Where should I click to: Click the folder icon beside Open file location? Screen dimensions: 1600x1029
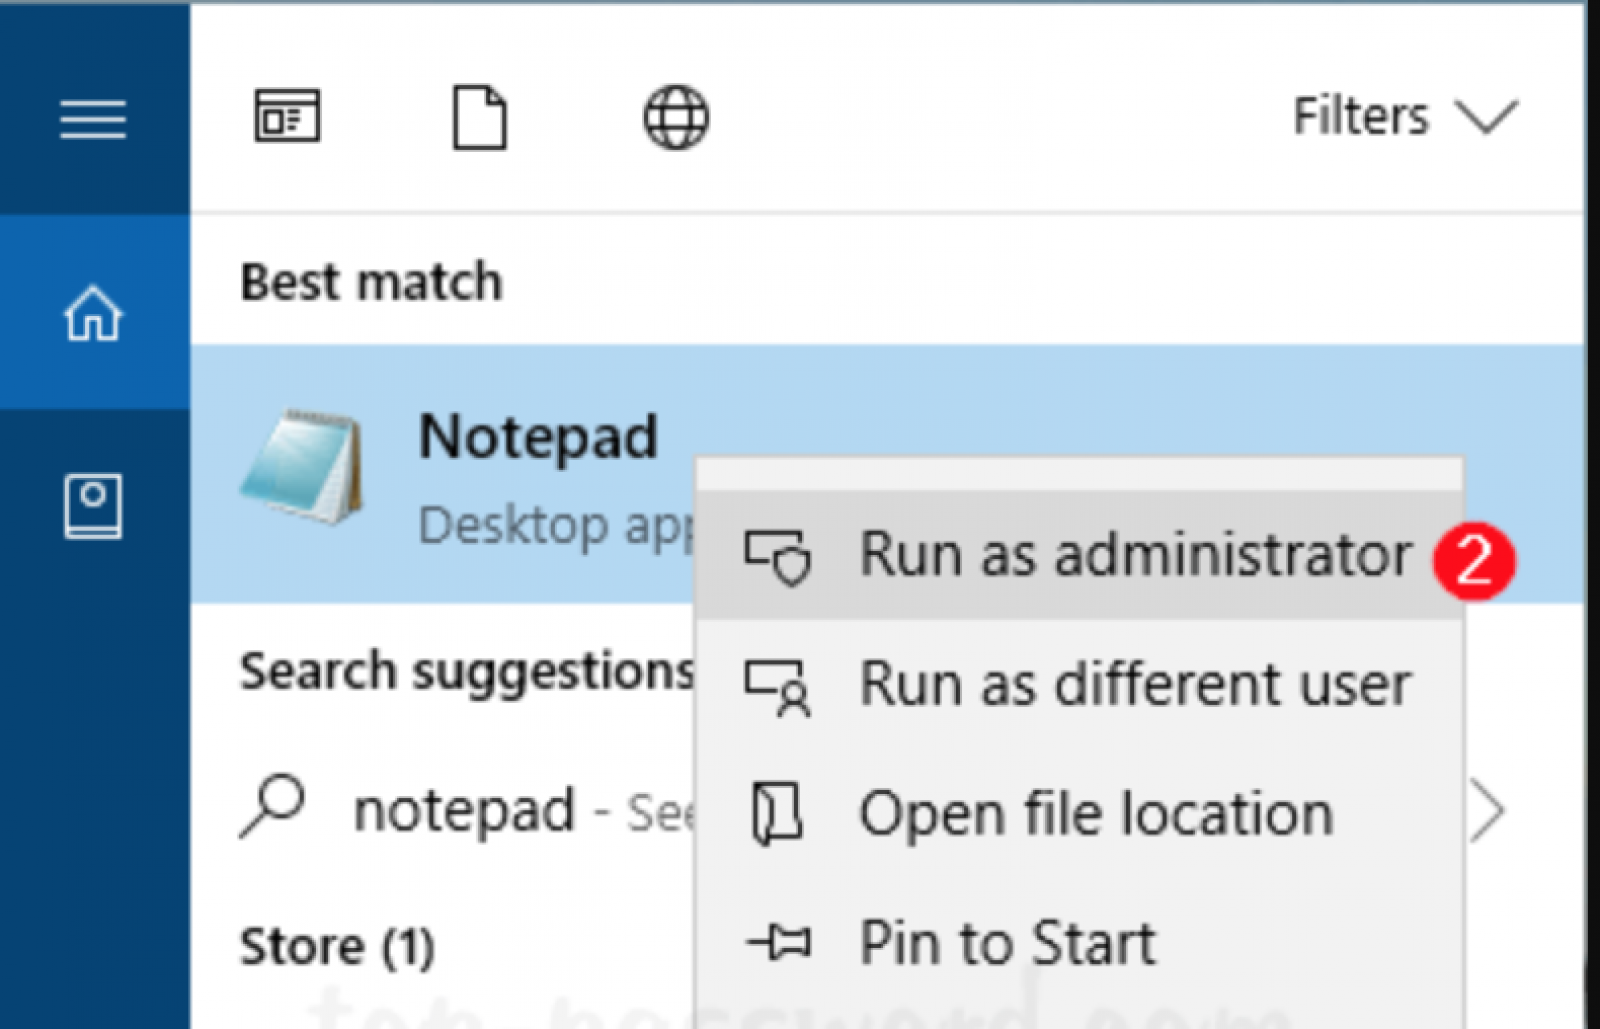click(x=777, y=814)
